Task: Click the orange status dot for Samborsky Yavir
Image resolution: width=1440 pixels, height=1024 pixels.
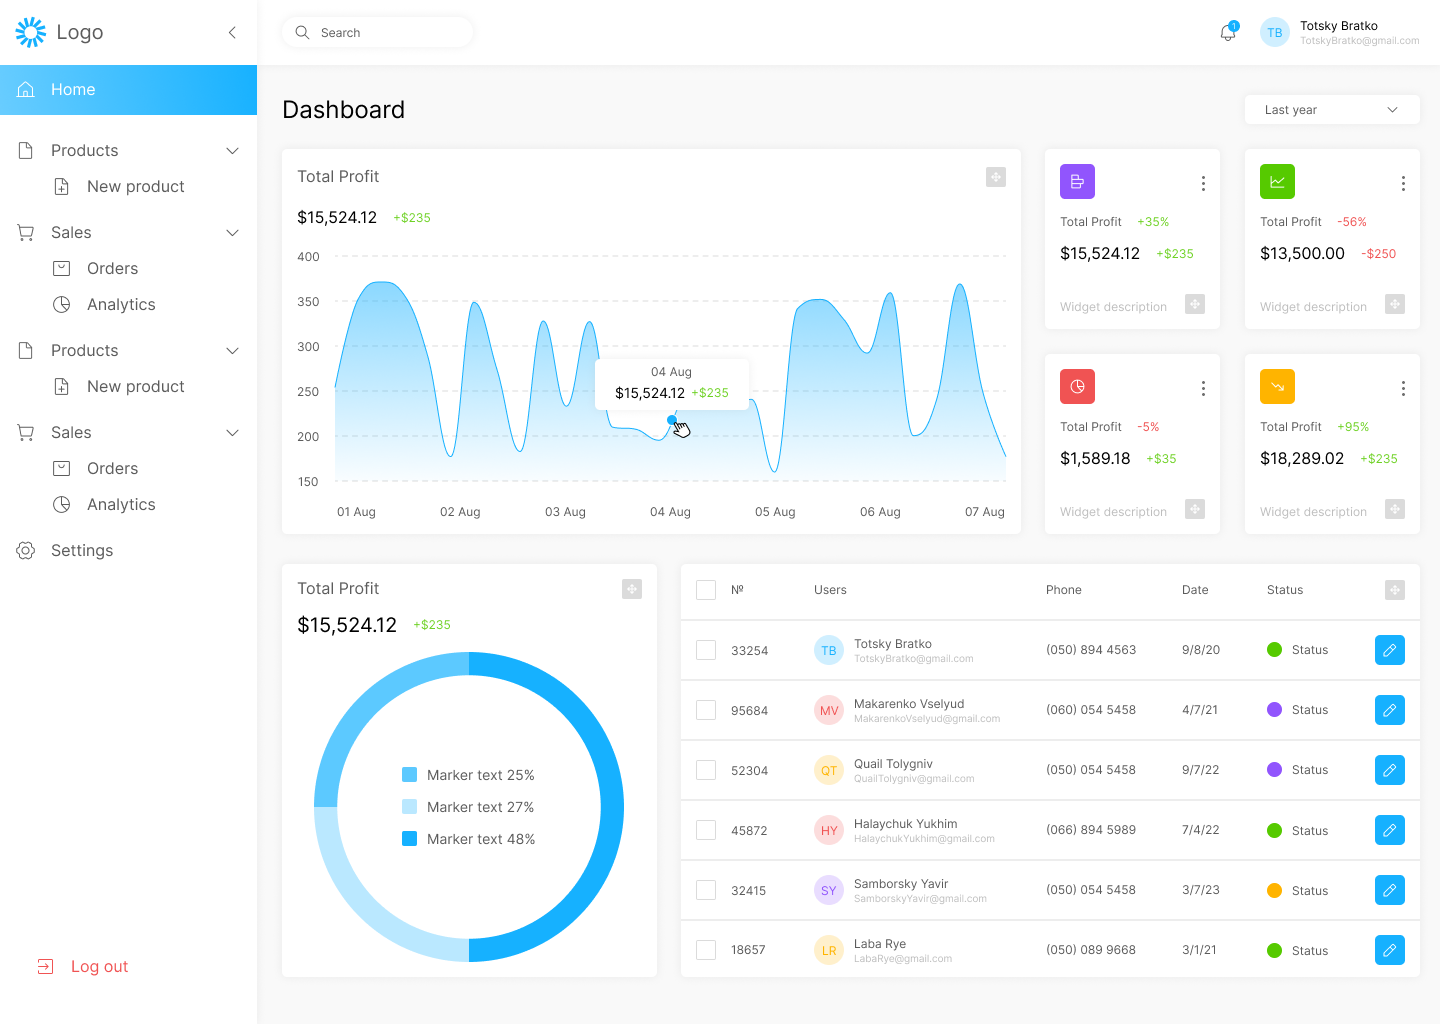Action: 1274,890
